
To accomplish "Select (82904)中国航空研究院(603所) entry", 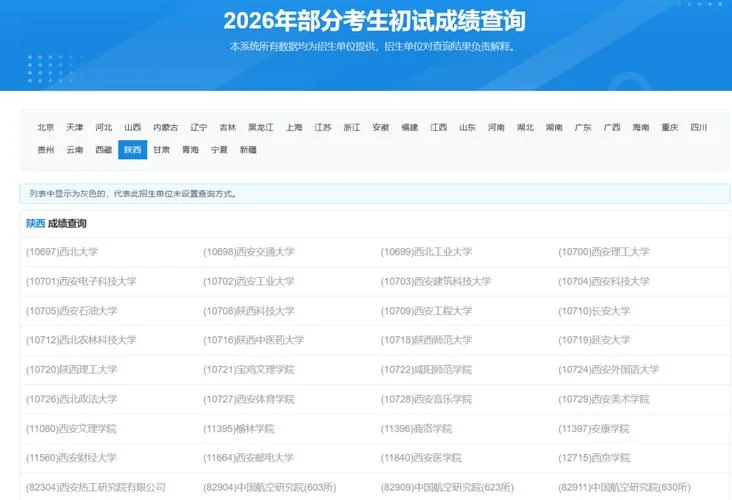I will (270, 487).
